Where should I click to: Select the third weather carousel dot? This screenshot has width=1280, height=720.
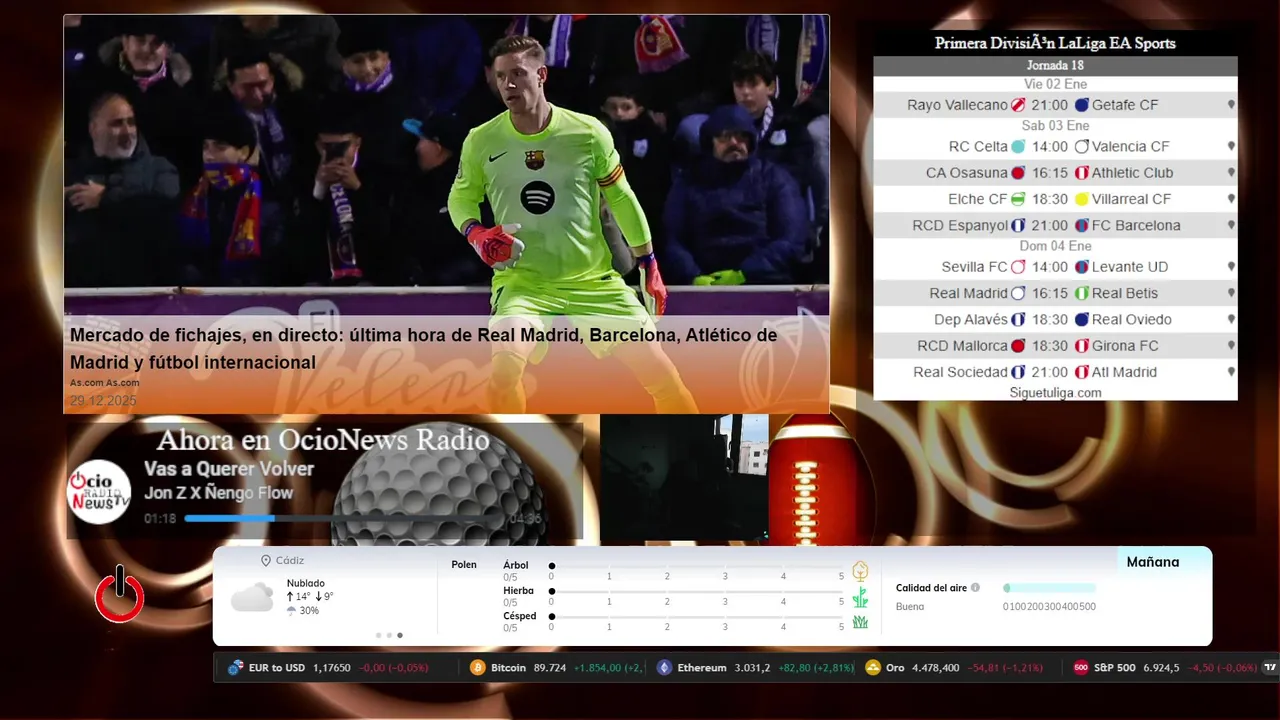pos(400,635)
